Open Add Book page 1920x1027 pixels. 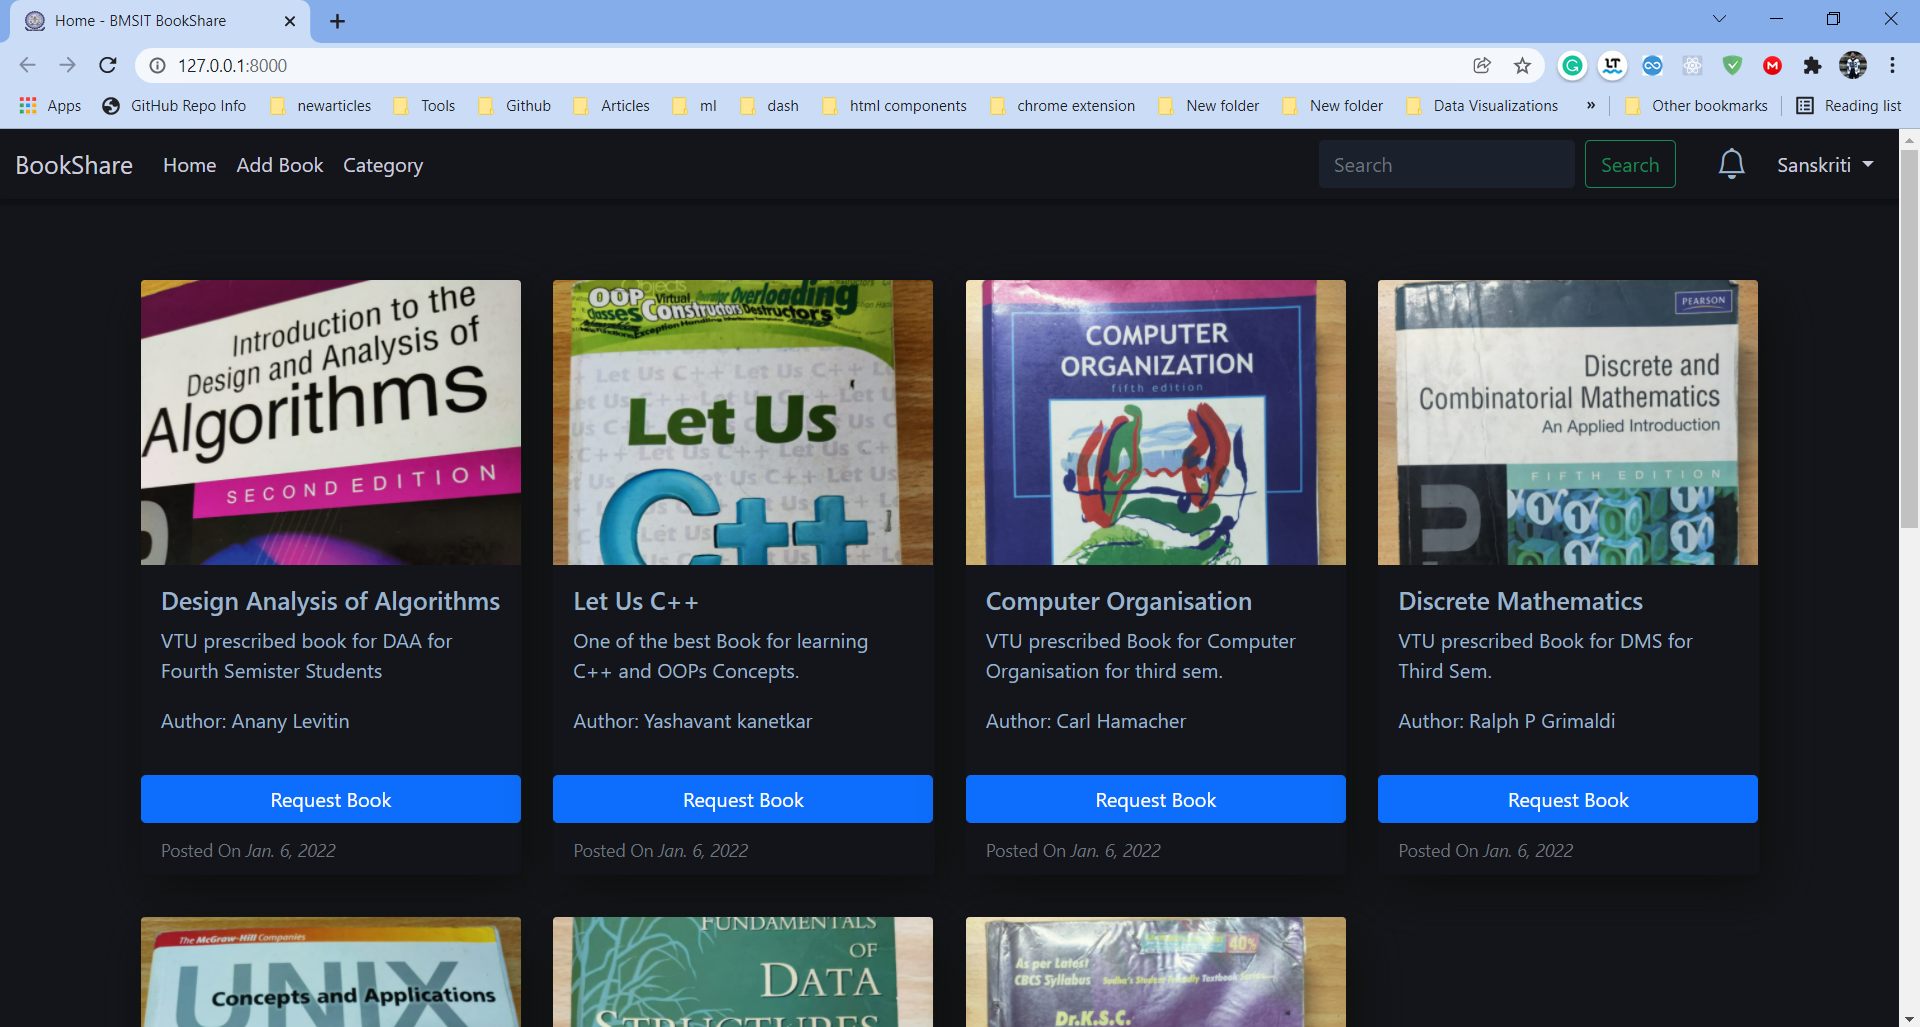tap(280, 165)
